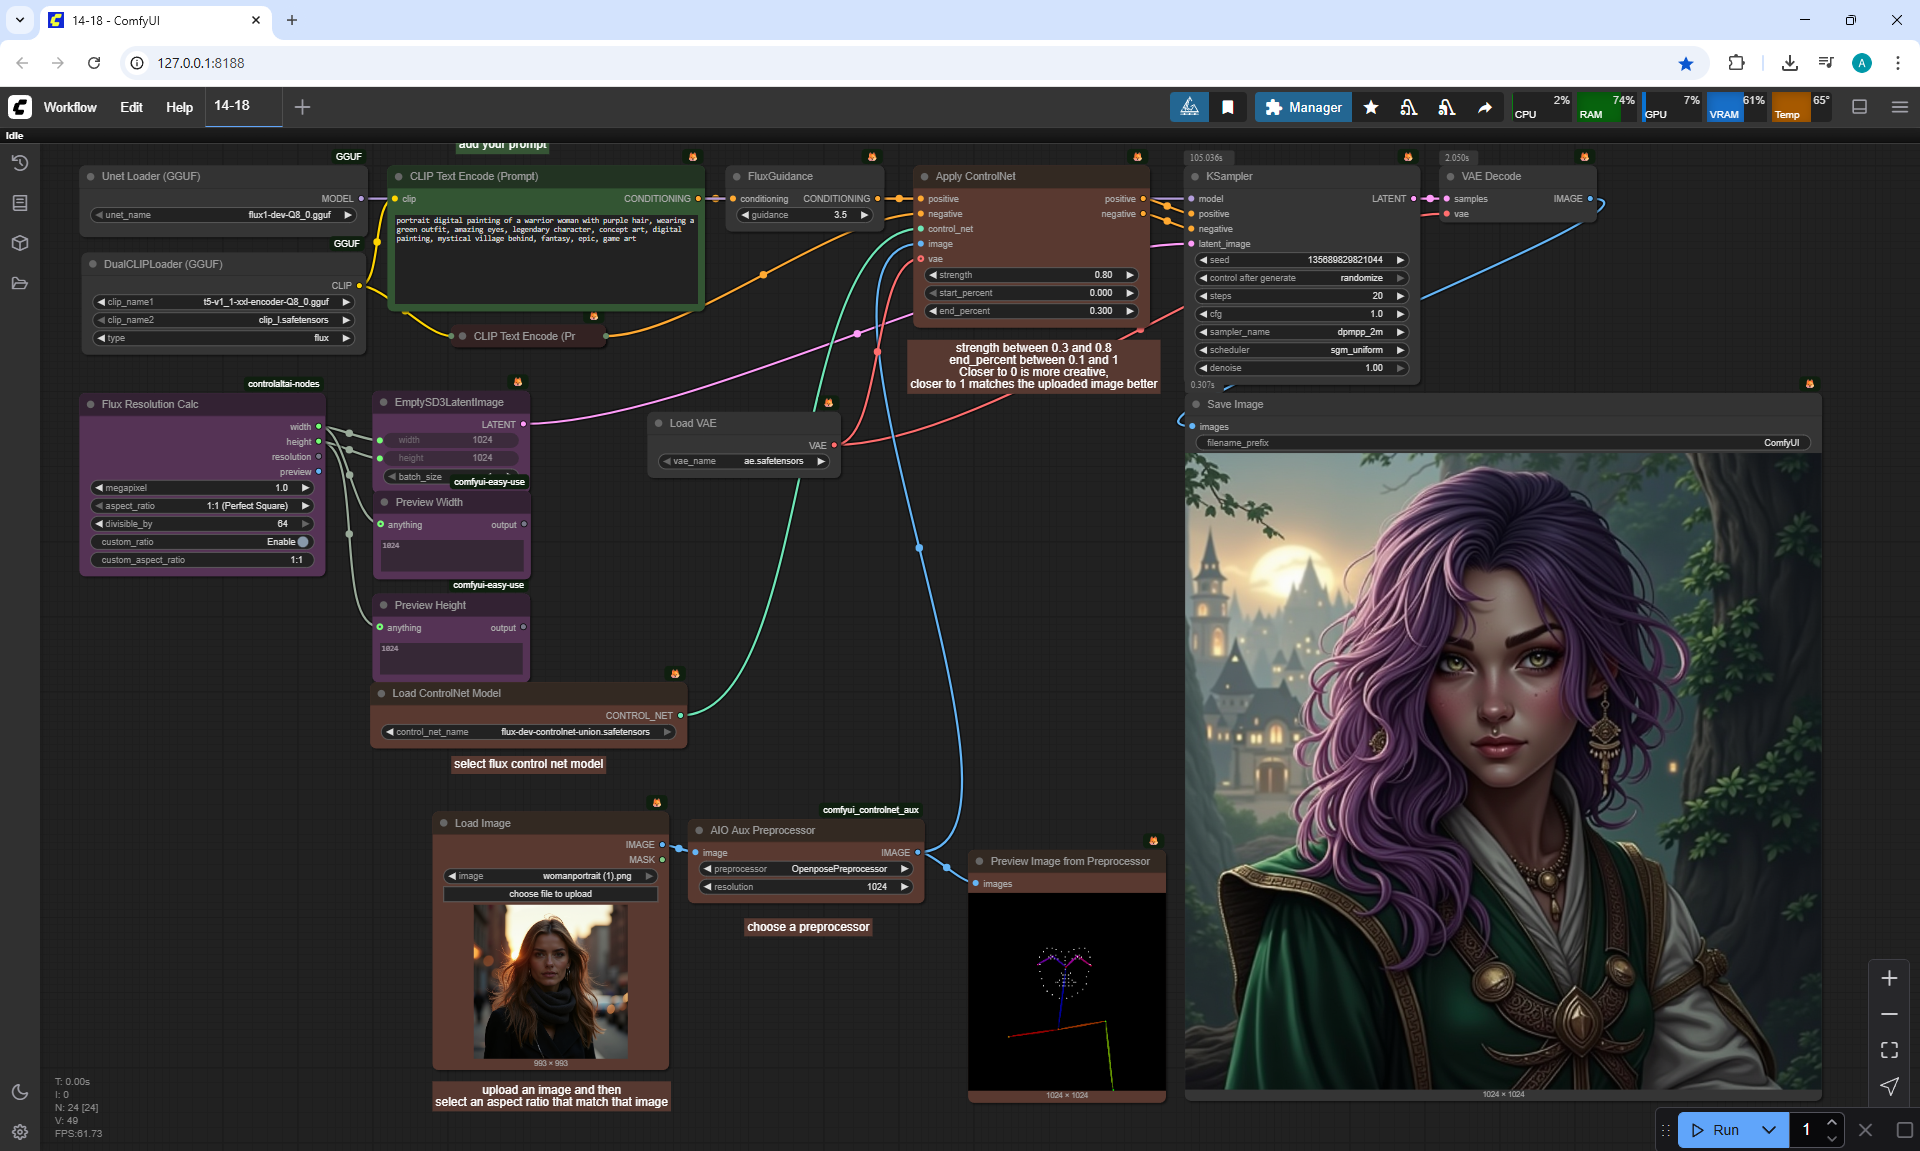The height and width of the screenshot is (1151, 1920).
Task: Click the fit view icon on canvas
Action: tap(1889, 1050)
